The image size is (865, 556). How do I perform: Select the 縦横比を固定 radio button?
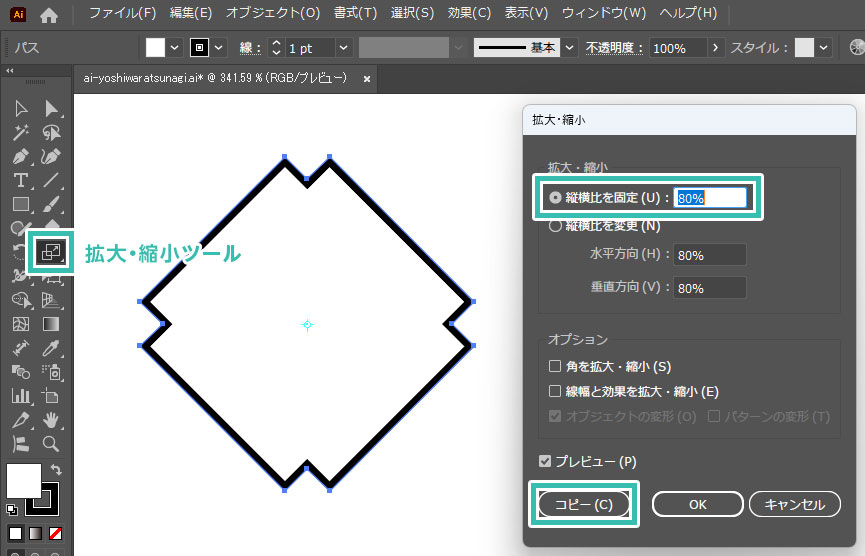click(556, 198)
